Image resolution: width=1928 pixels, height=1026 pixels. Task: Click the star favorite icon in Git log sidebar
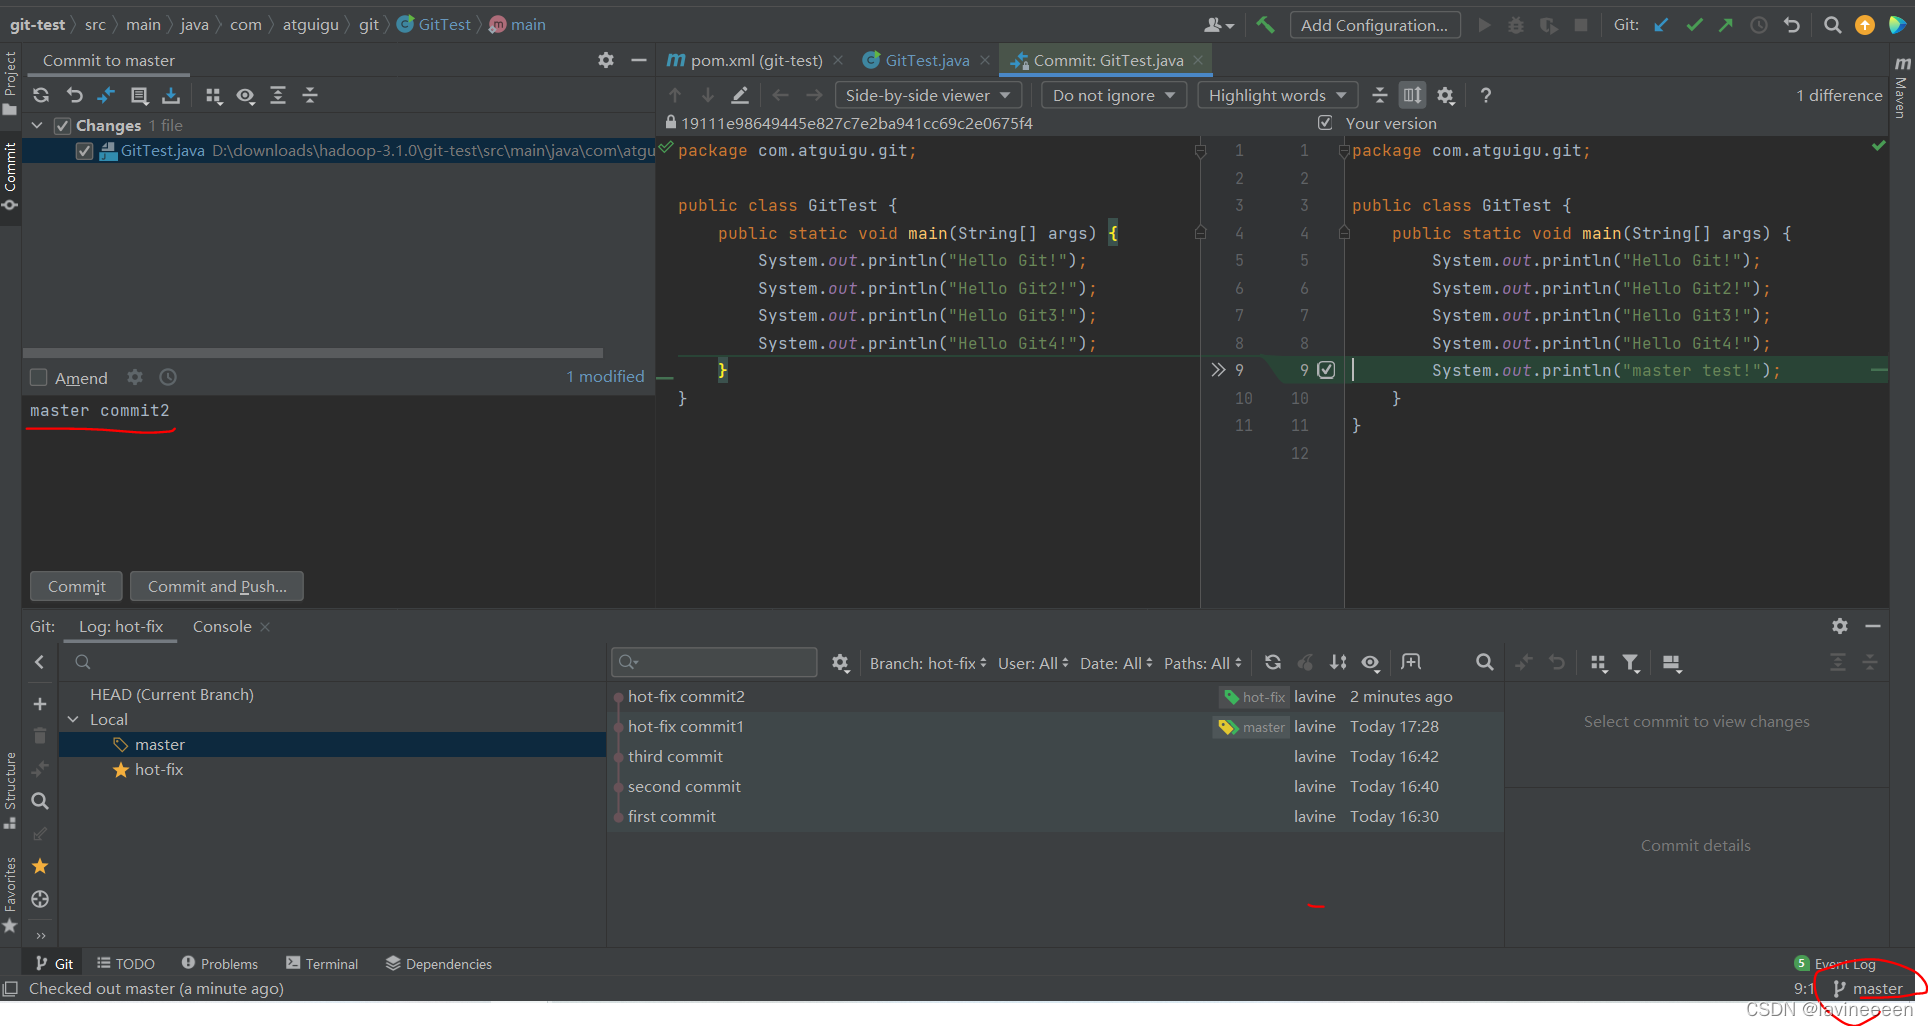pyautogui.click(x=40, y=866)
